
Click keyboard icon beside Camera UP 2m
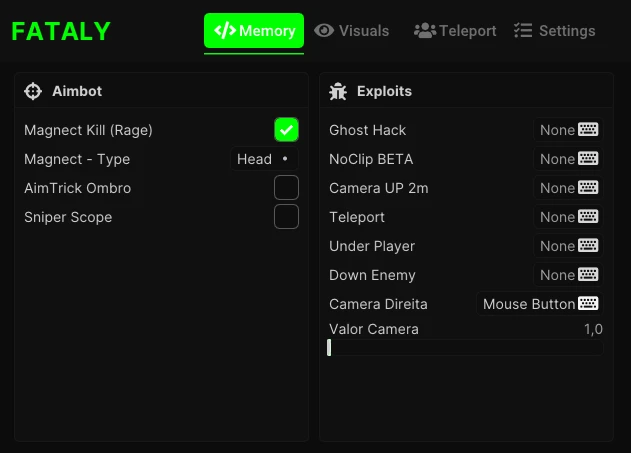point(588,188)
